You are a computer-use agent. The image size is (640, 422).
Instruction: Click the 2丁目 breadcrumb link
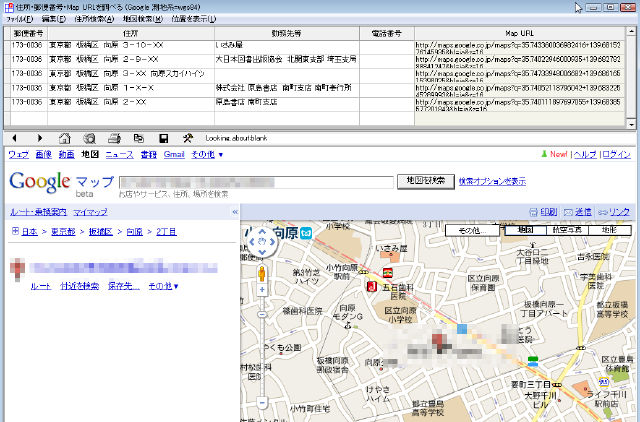point(167,232)
